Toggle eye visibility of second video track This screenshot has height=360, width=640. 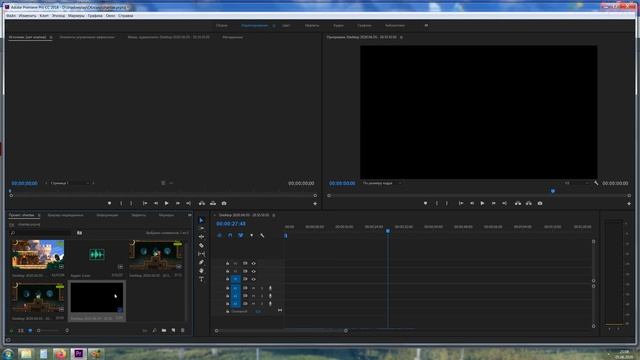point(253,271)
